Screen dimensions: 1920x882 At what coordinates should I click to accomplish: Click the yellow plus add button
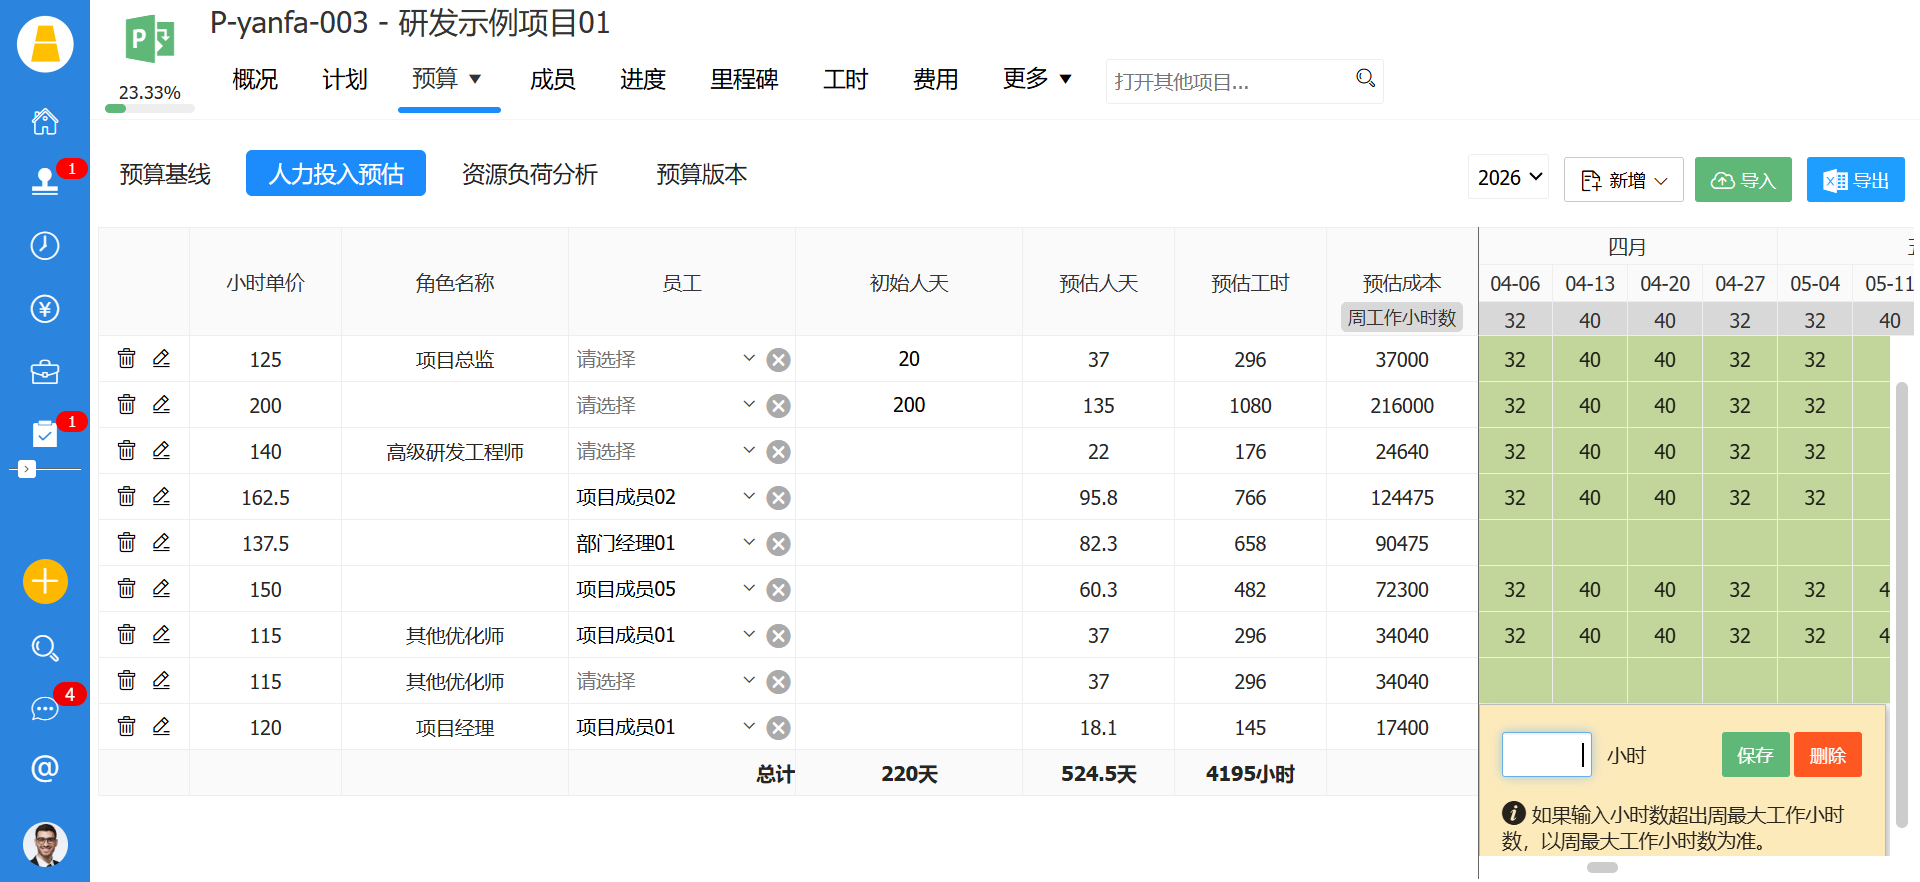(x=45, y=581)
